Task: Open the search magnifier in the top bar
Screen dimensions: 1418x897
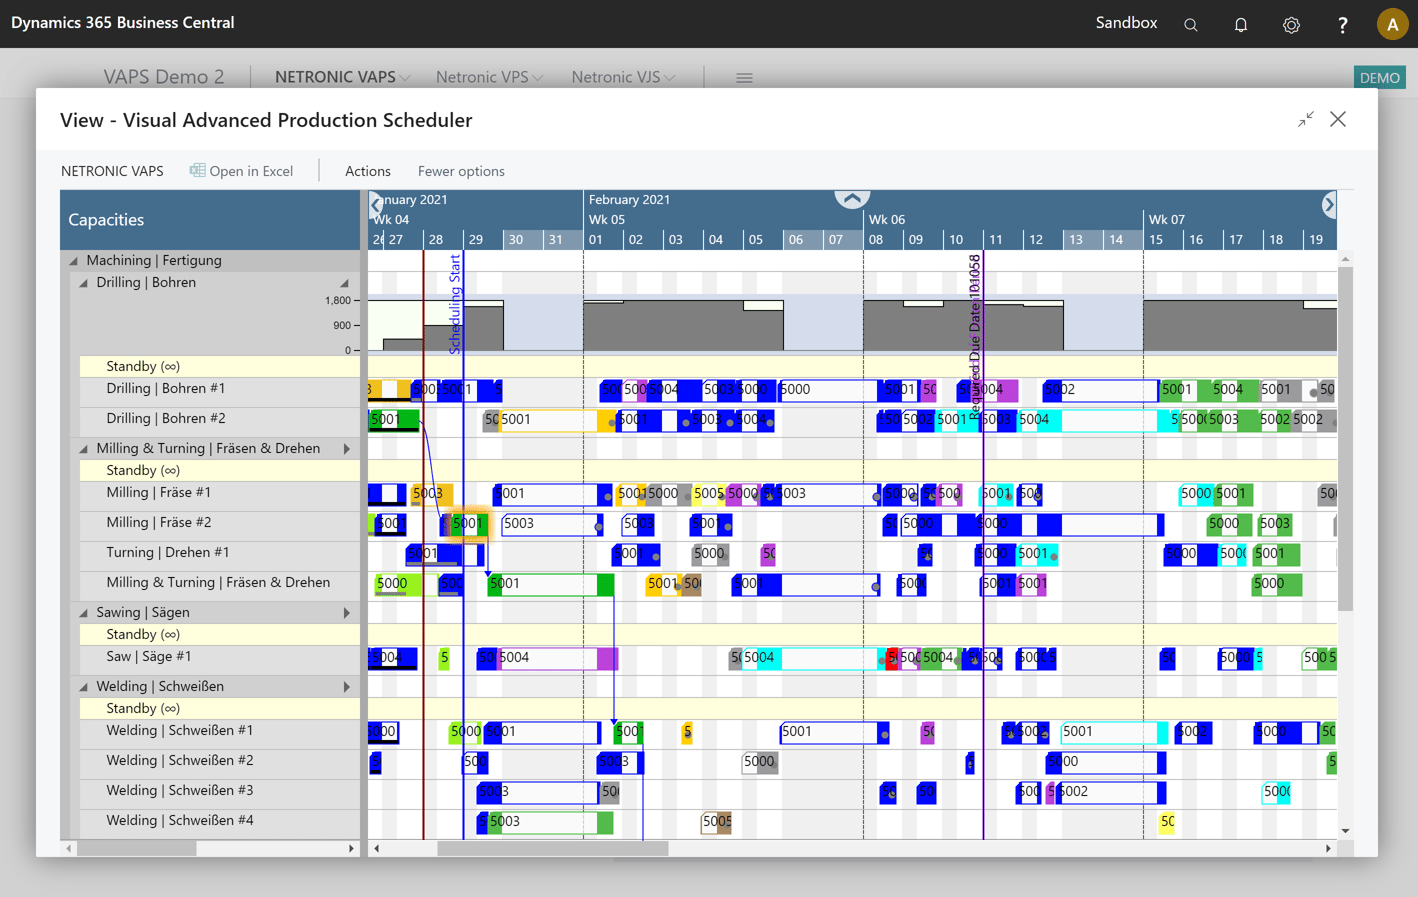Action: coord(1190,23)
